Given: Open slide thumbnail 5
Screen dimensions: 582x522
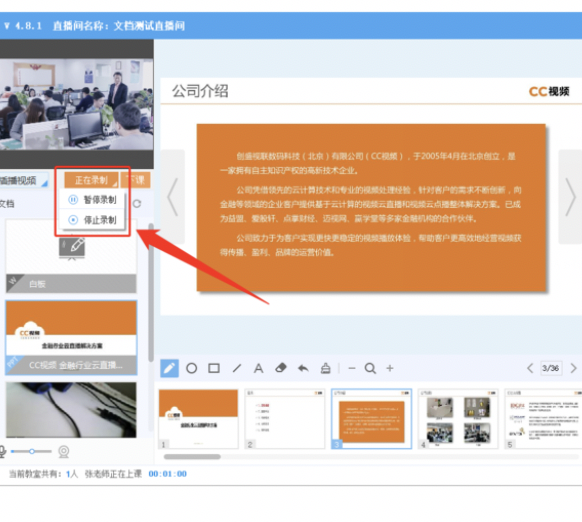Looking at the screenshot, I should tap(543, 419).
